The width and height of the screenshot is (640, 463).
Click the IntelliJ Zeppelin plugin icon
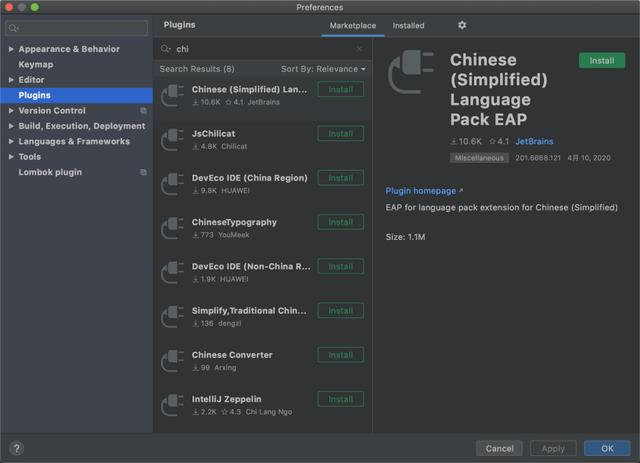[172, 405]
